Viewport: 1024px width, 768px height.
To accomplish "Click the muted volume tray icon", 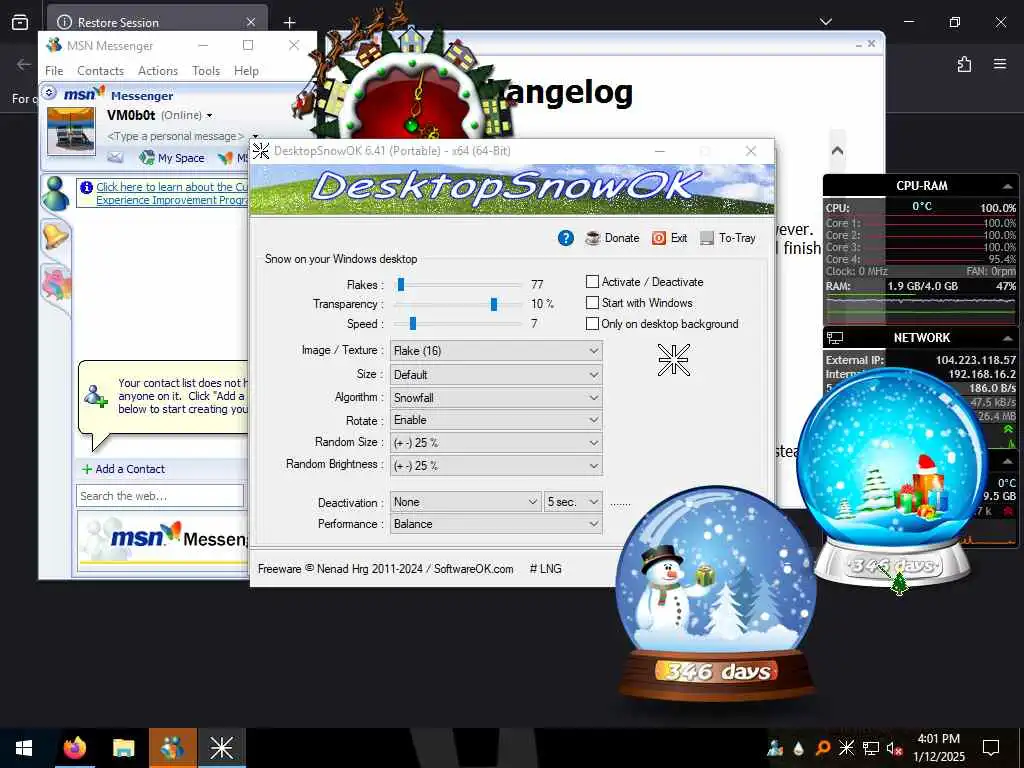I will click(x=895, y=748).
